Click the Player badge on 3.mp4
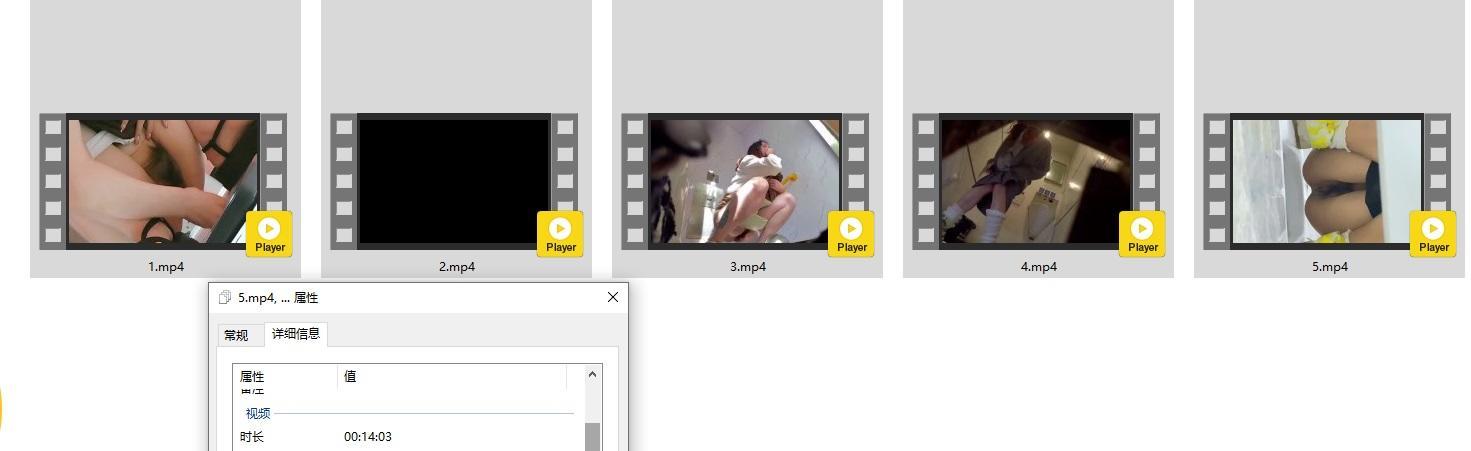1471x451 pixels. coord(851,234)
